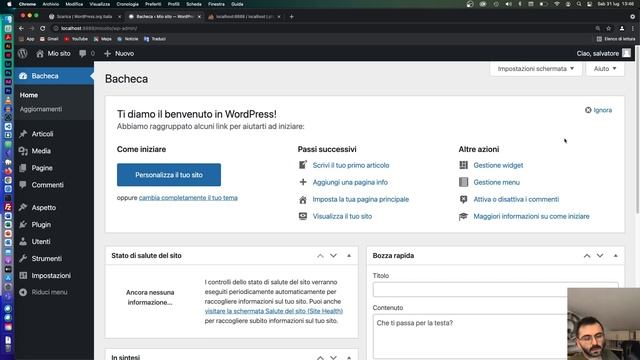Click the comment icon beside Attiva o disattiva

point(463,199)
